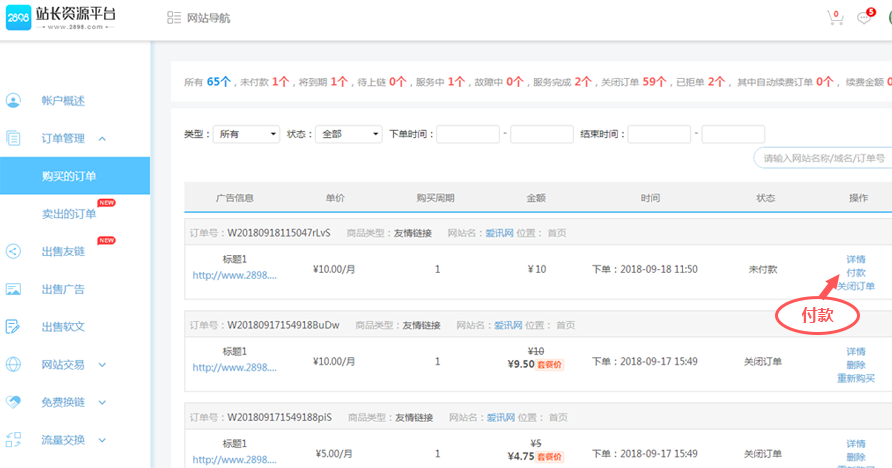Click the 网站导航 icon in top bar

(x=173, y=18)
